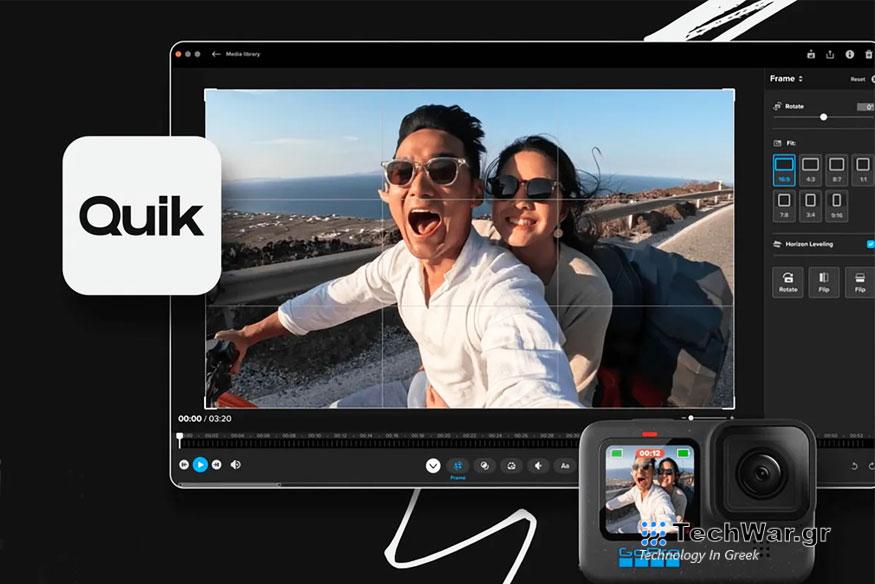Click the share/upload icon in the top bar
The height and width of the screenshot is (584, 875).
pyautogui.click(x=829, y=54)
